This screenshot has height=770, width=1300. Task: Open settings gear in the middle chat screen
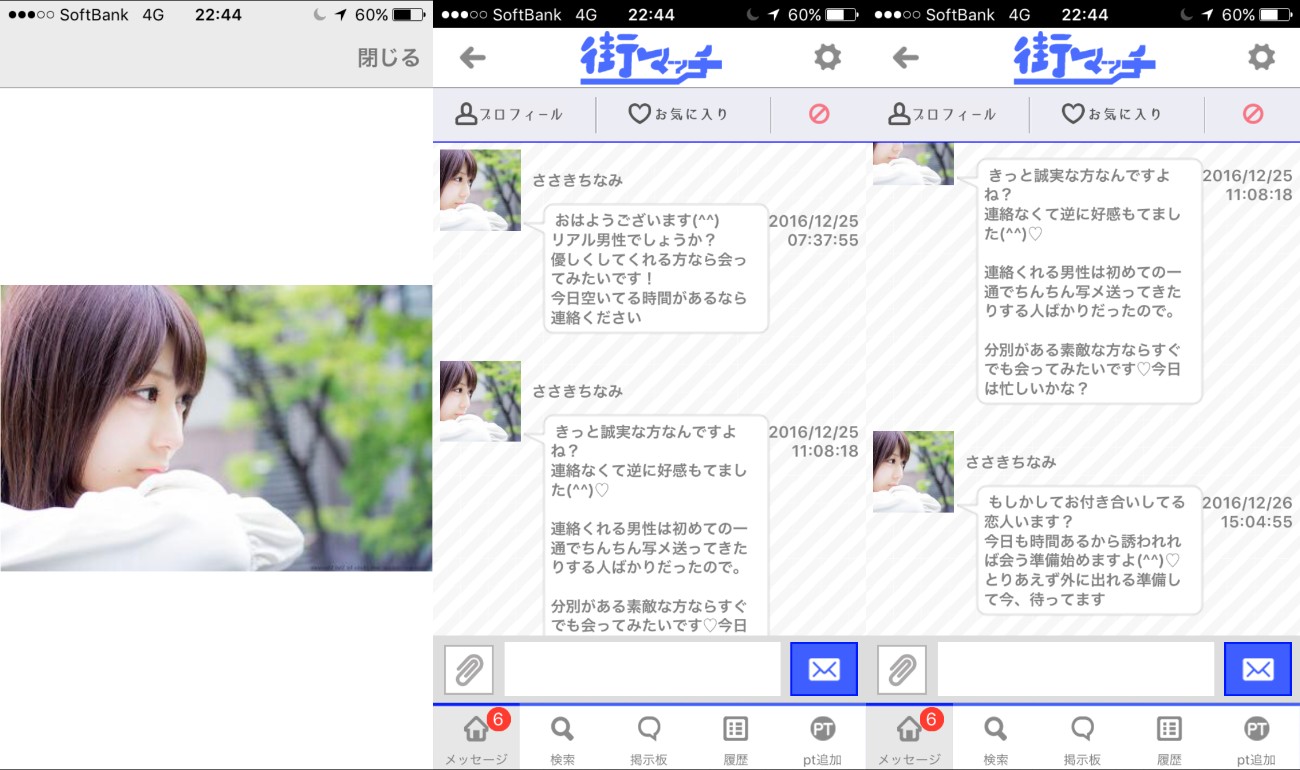point(827,57)
